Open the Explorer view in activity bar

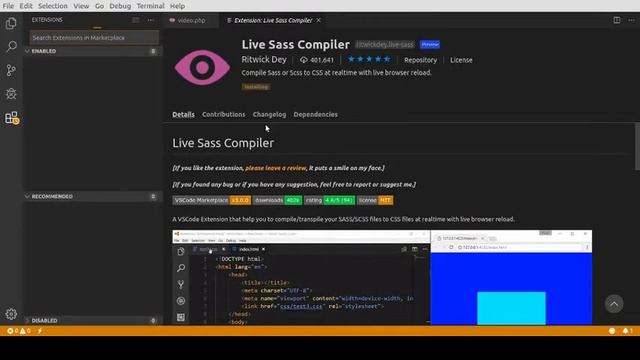tap(11, 23)
